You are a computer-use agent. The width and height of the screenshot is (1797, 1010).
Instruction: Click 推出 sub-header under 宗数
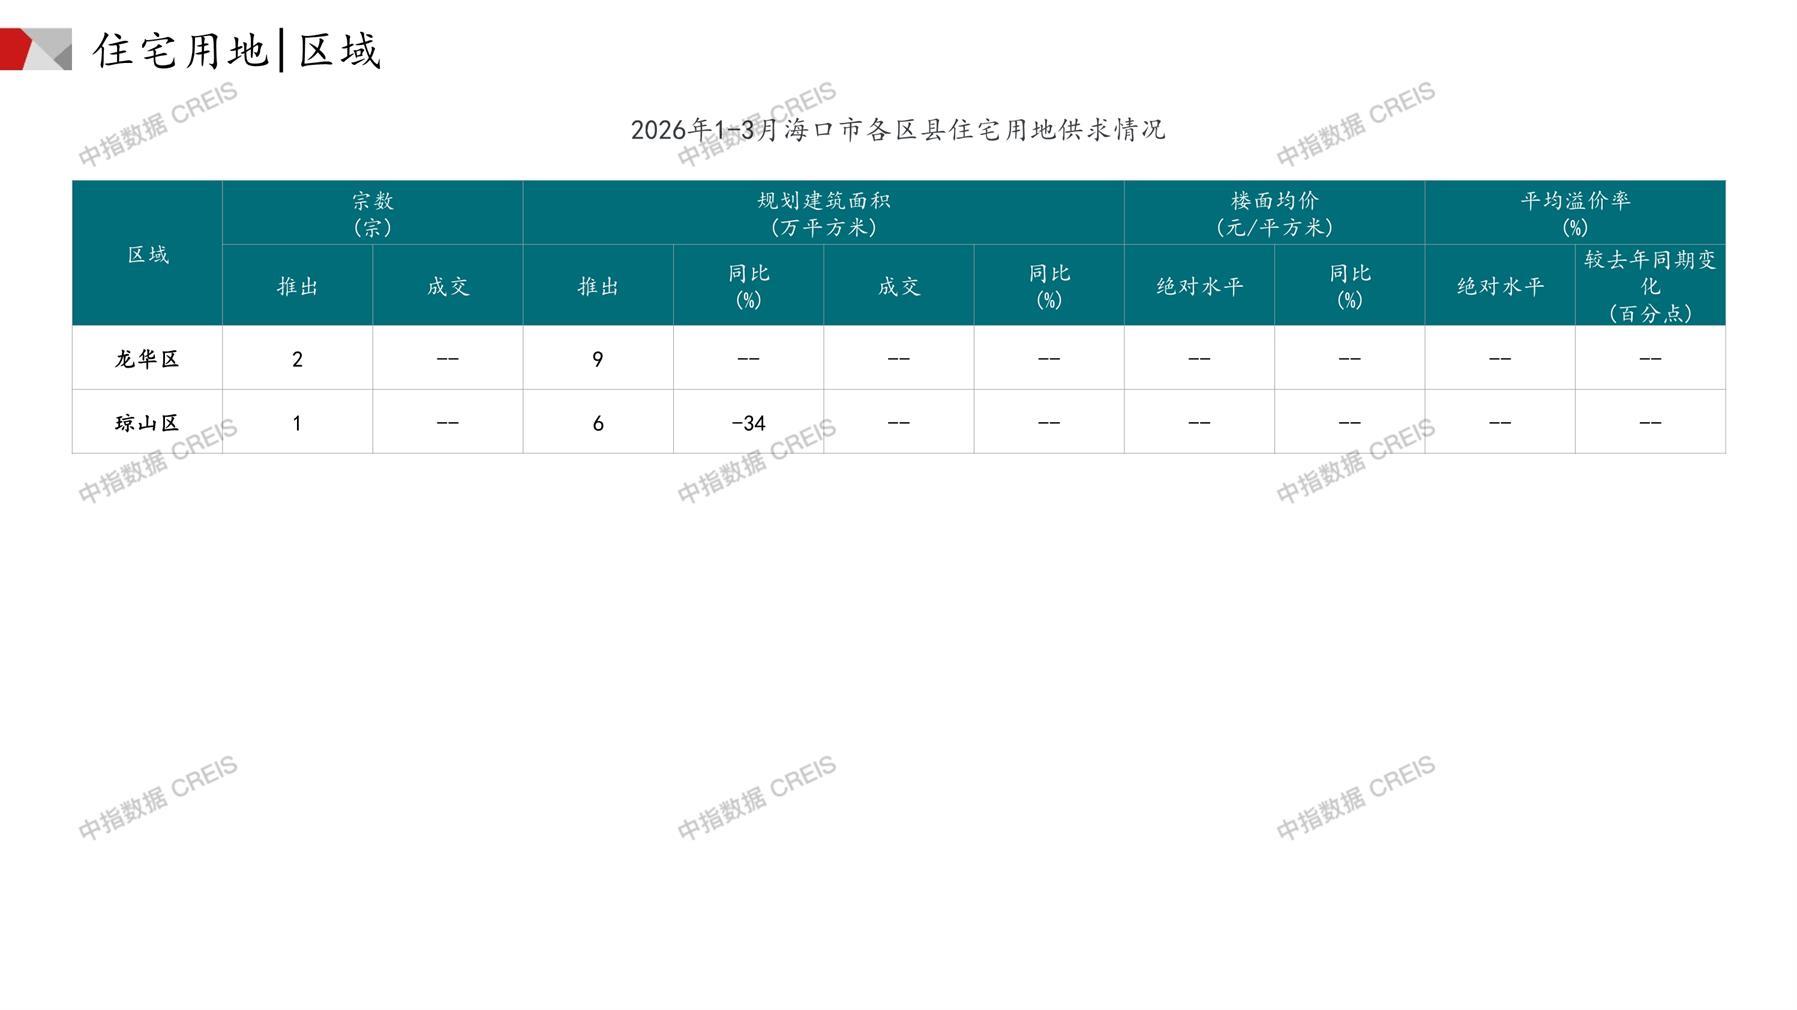297,286
